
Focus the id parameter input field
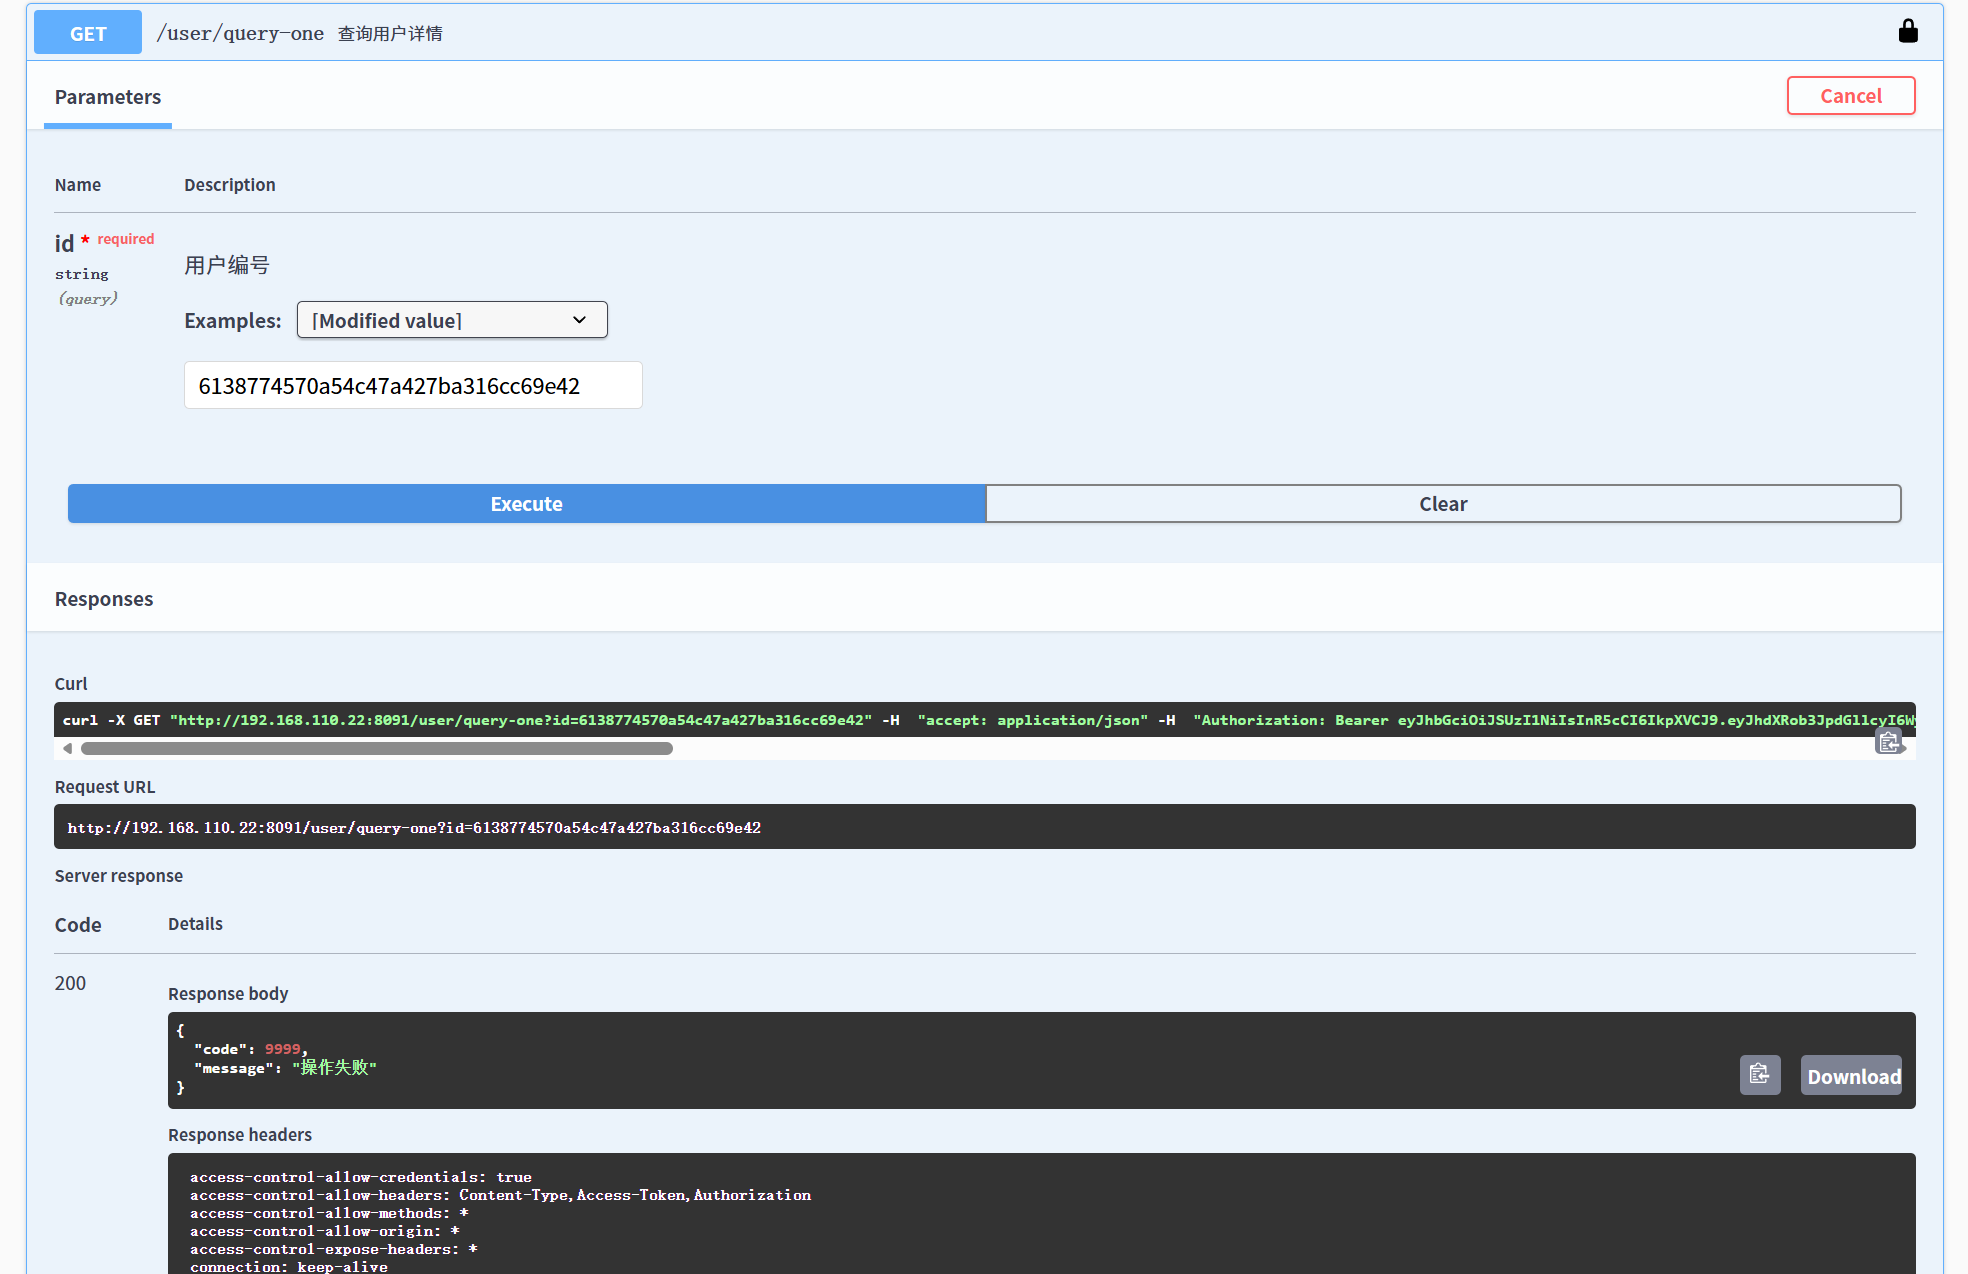click(x=412, y=386)
